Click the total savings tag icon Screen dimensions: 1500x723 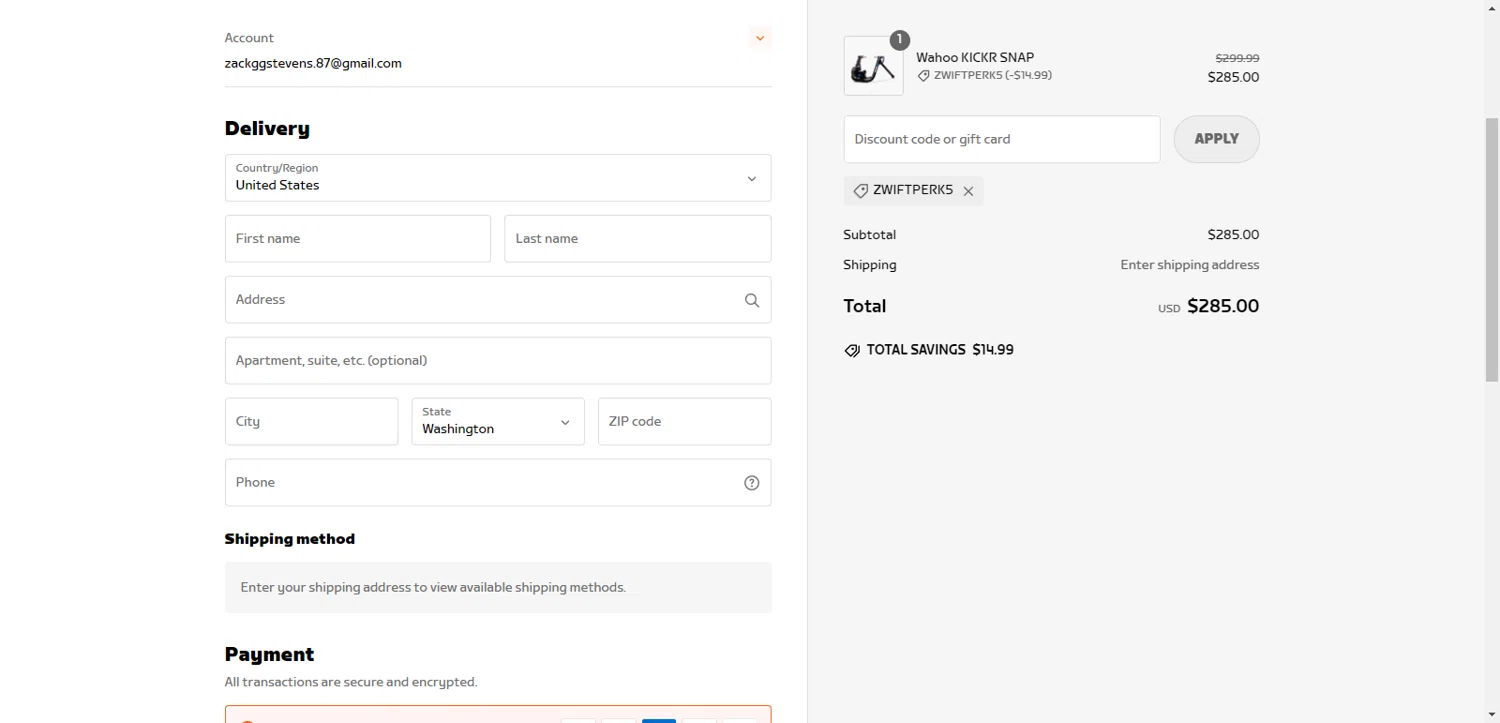tap(852, 351)
